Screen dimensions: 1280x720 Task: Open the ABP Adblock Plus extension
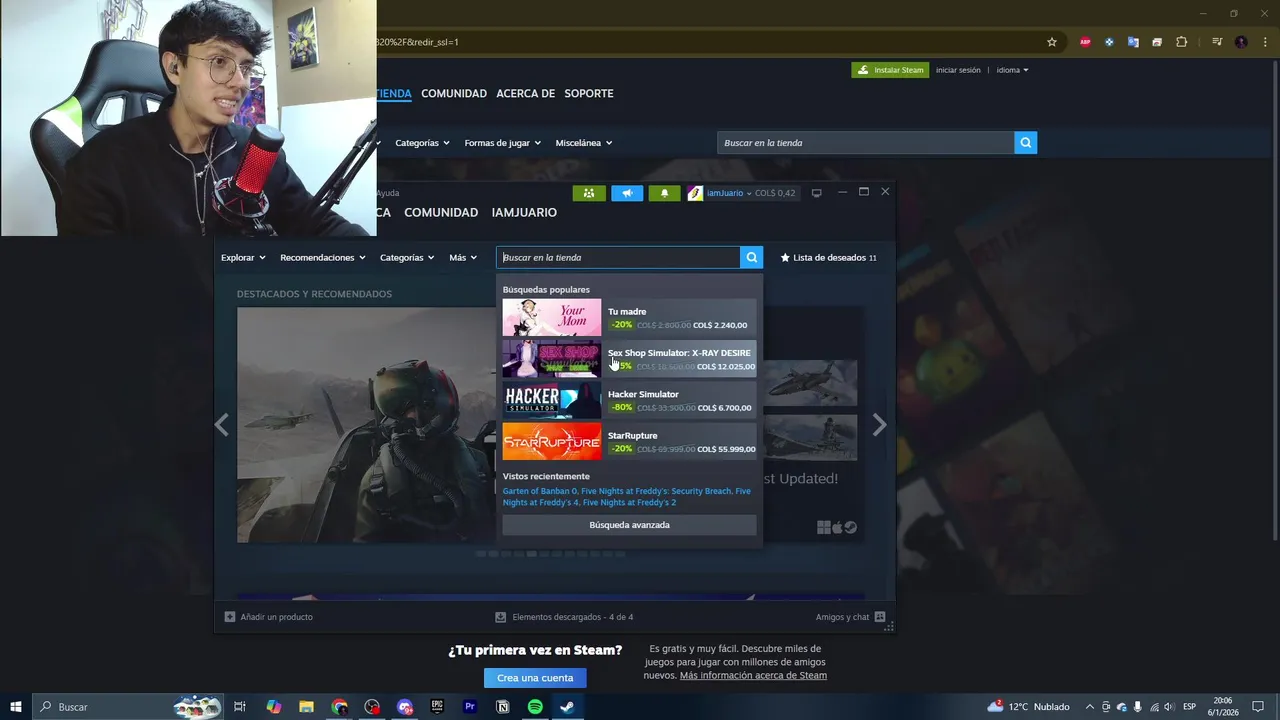point(1085,42)
